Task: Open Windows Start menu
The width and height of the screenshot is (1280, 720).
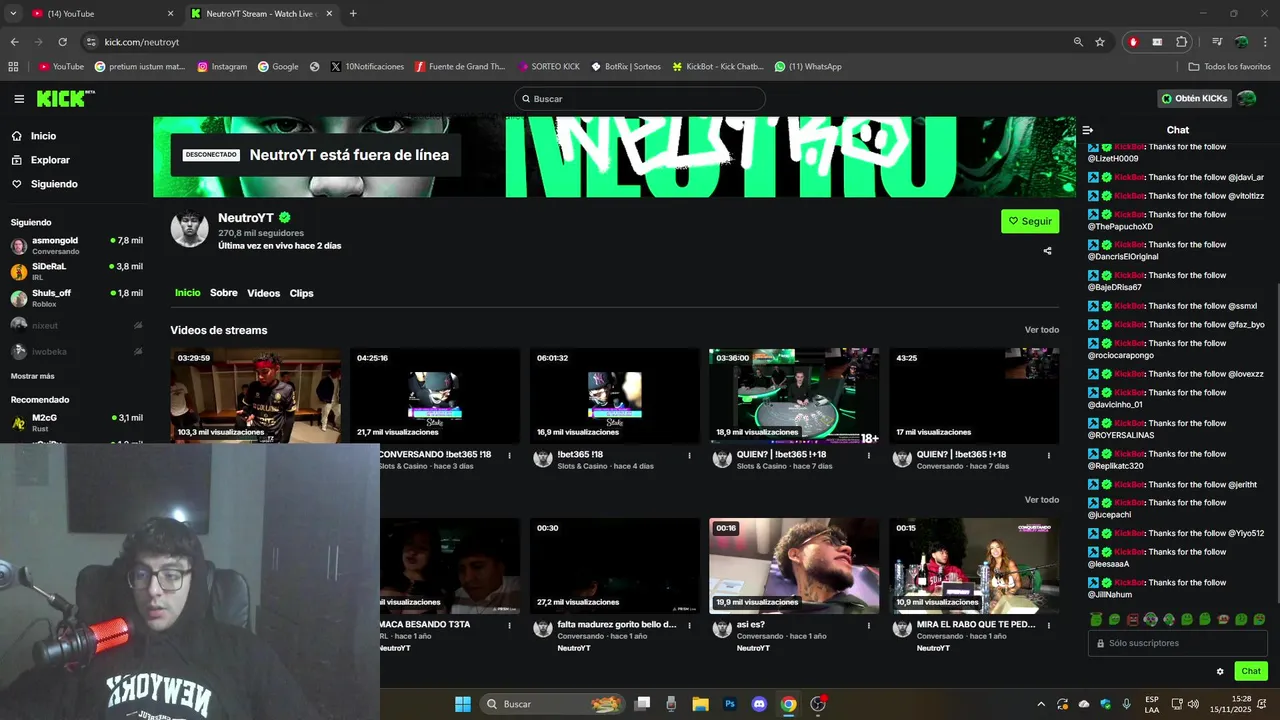Action: [463, 704]
